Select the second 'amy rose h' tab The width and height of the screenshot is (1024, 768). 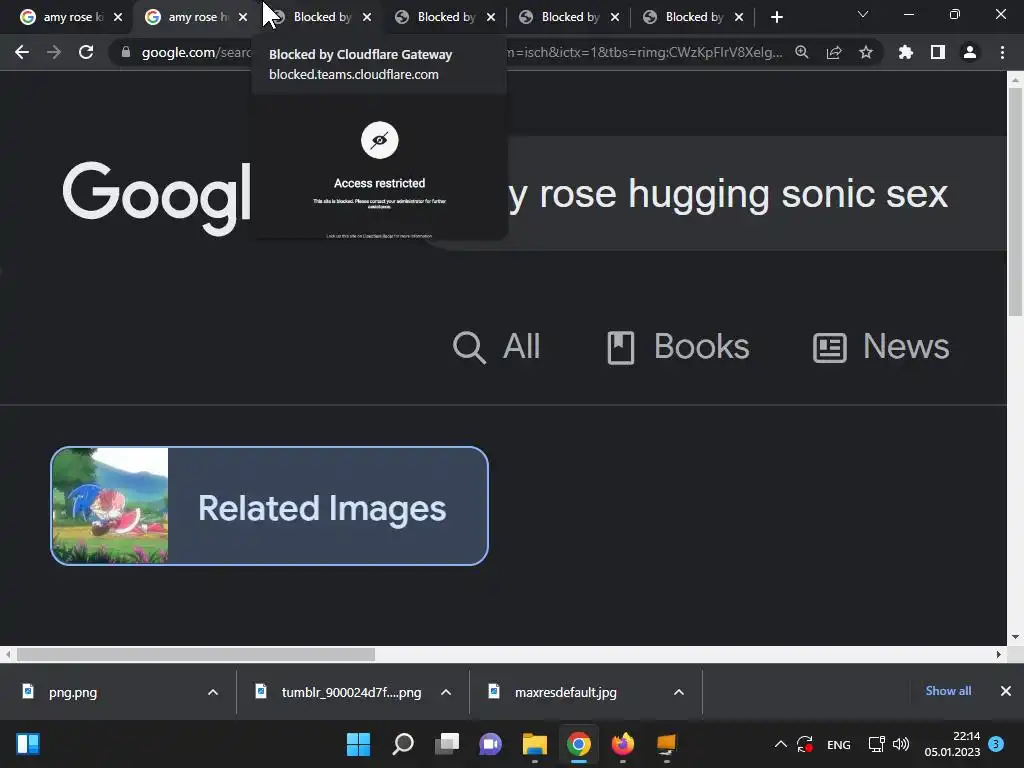(189, 17)
